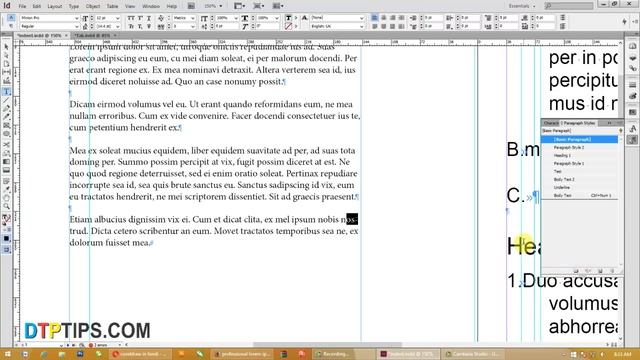Toggle Subscript formatting

click(x=140, y=27)
